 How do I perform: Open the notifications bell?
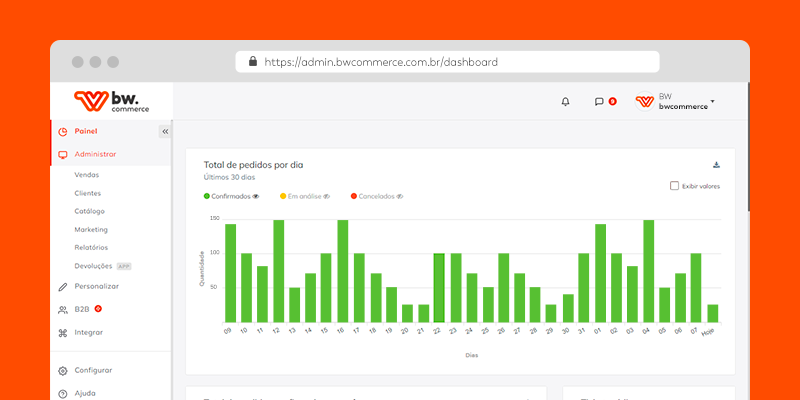tap(565, 101)
